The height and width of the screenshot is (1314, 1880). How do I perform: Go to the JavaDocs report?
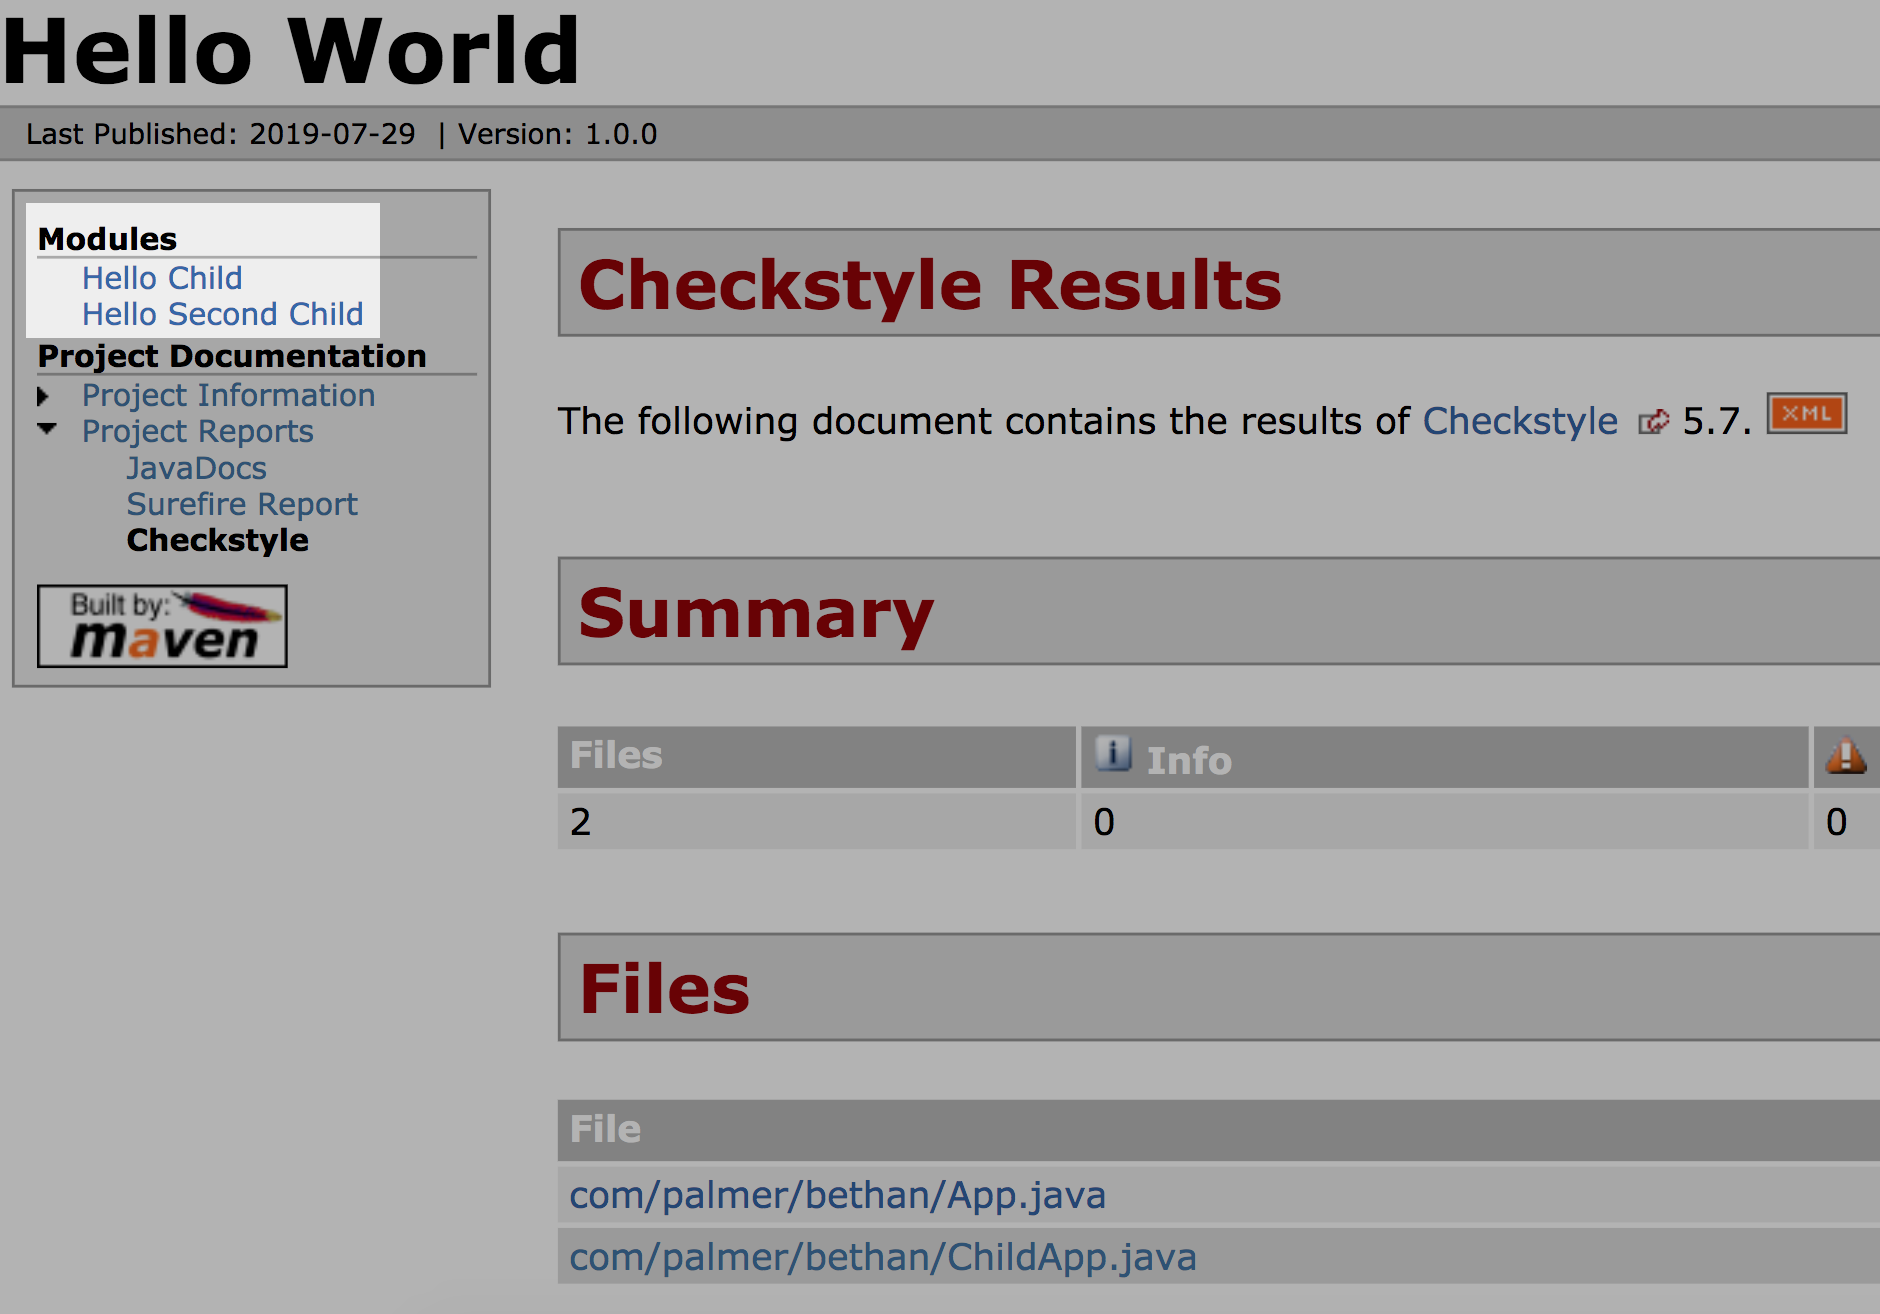(x=196, y=468)
